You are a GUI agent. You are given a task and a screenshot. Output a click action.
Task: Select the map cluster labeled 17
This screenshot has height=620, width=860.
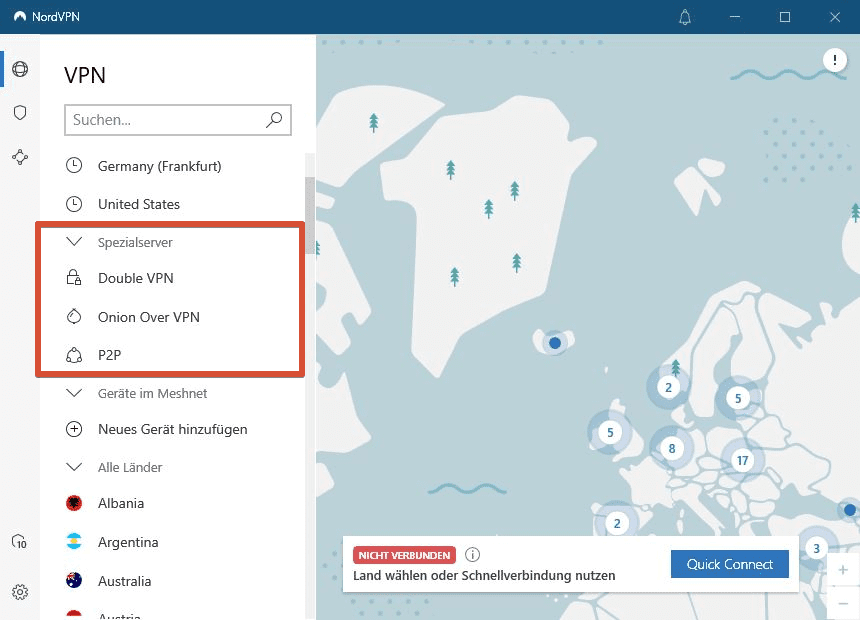point(742,460)
